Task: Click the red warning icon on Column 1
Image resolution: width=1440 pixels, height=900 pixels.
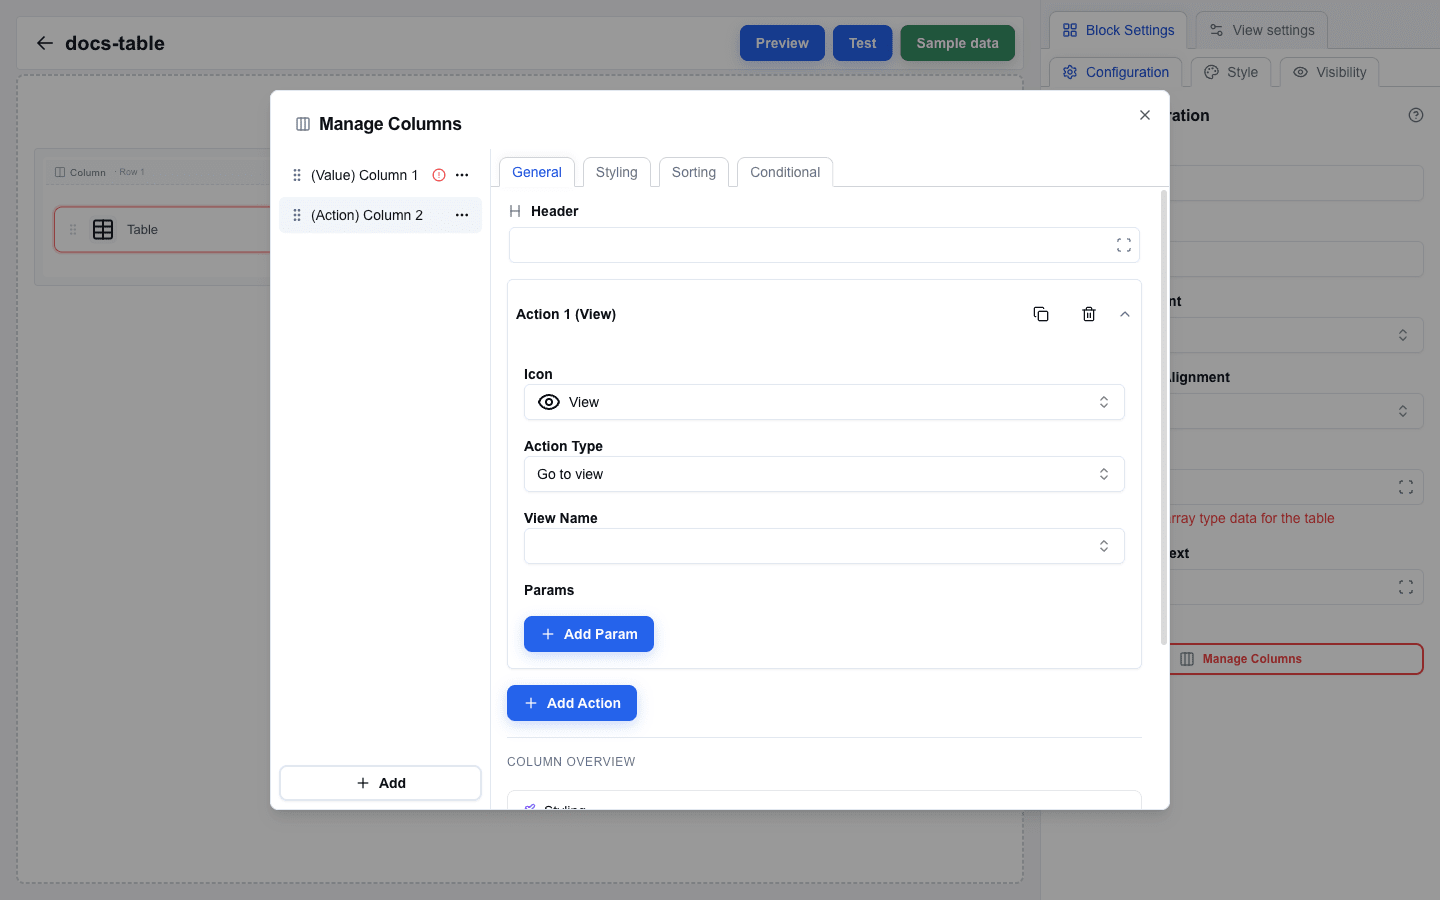Action: pos(439,175)
